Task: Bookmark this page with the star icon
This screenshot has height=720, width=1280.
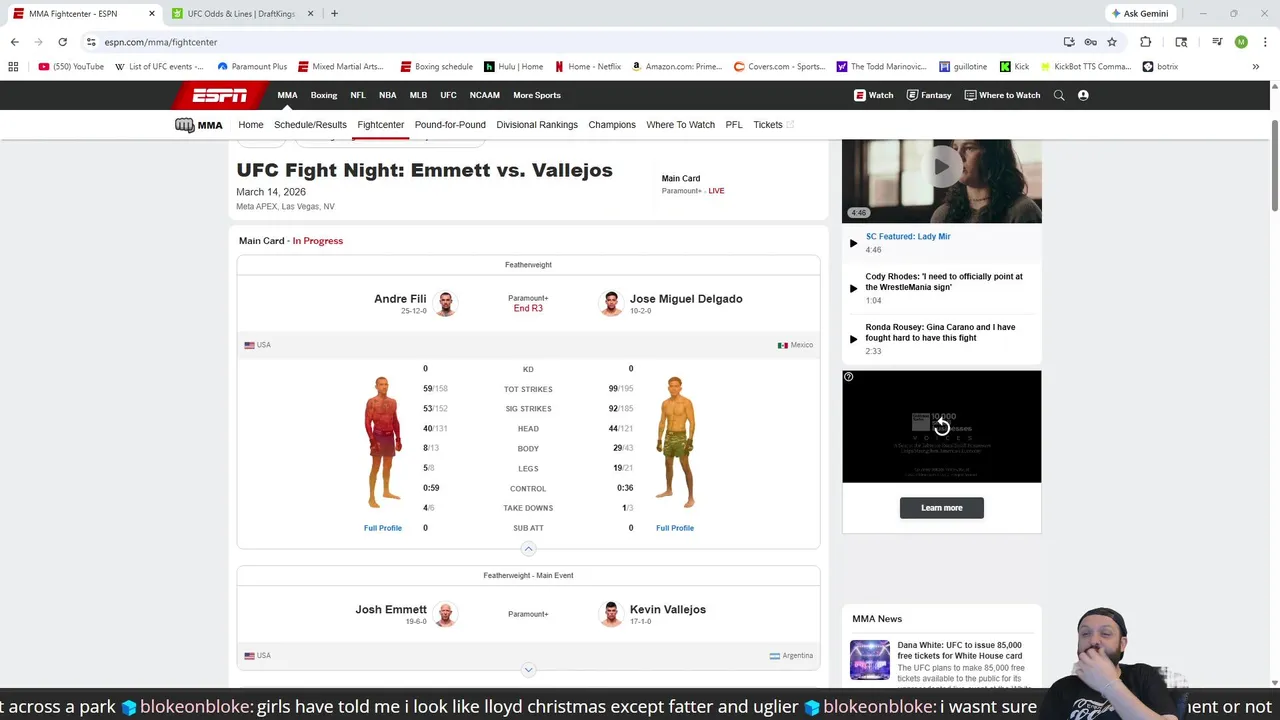Action: 1112,42
